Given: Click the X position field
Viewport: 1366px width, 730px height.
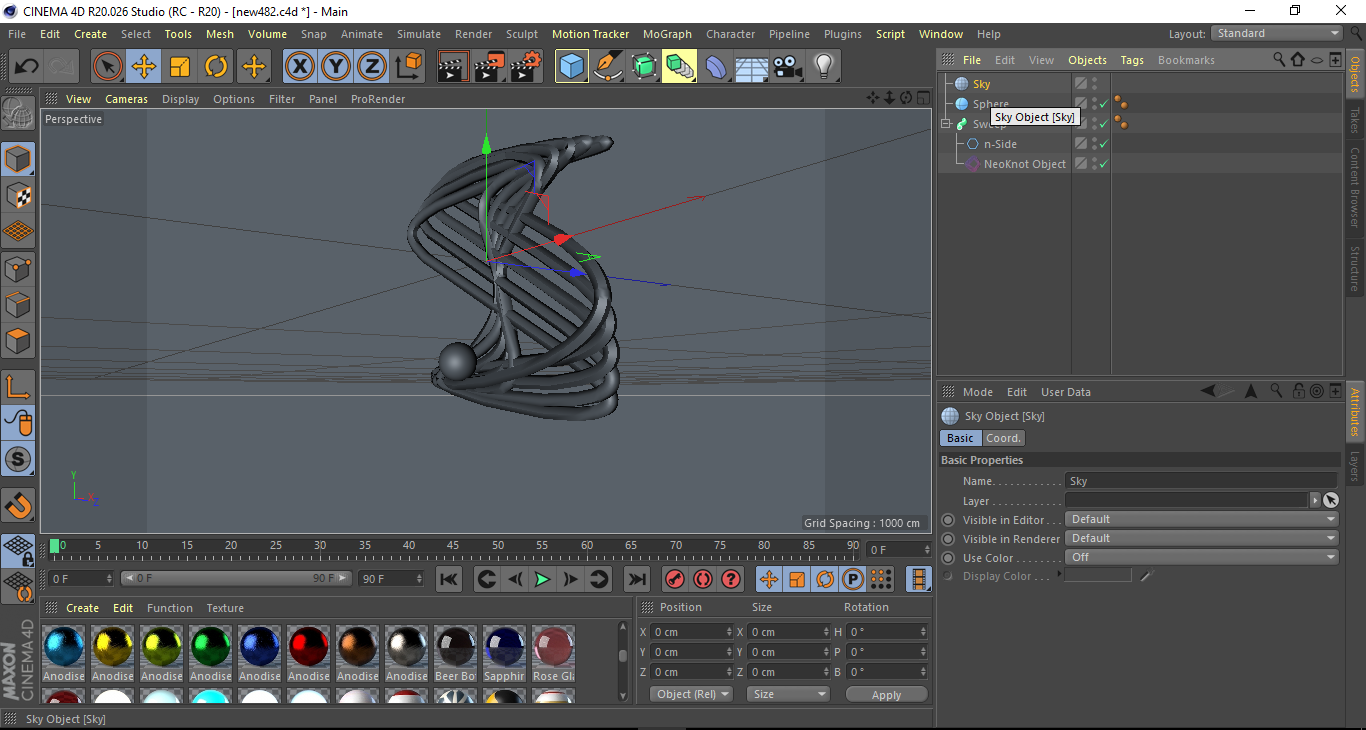Looking at the screenshot, I should (x=692, y=632).
